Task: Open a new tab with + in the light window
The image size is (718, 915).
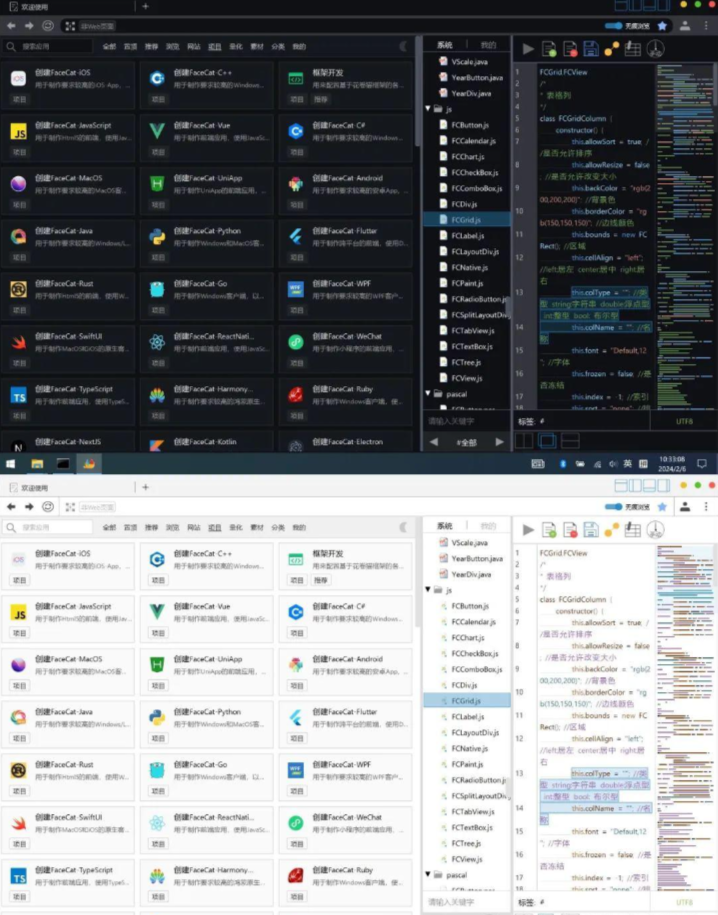Action: pos(145,487)
